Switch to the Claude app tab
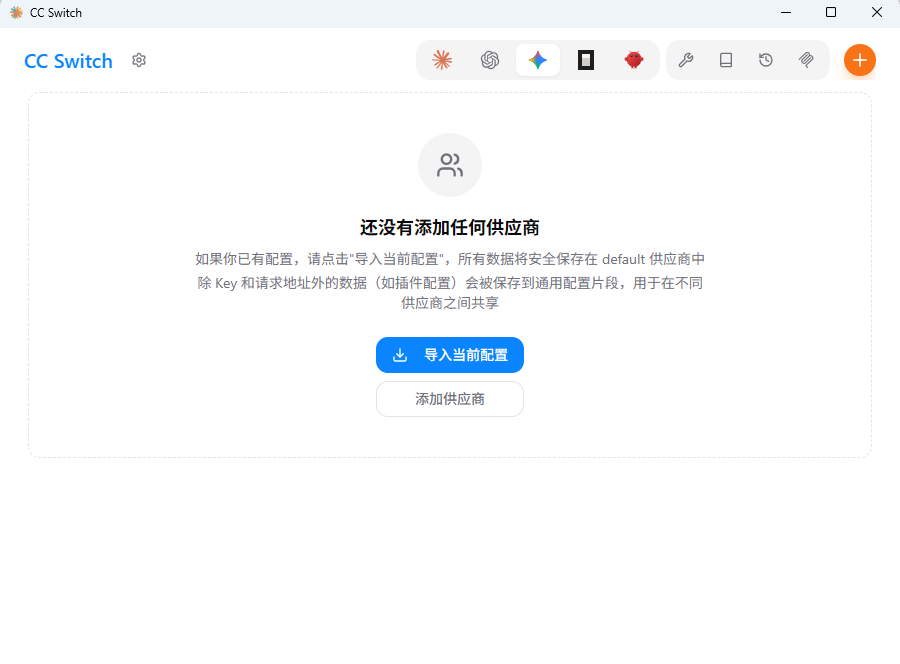900x664 pixels. click(442, 60)
